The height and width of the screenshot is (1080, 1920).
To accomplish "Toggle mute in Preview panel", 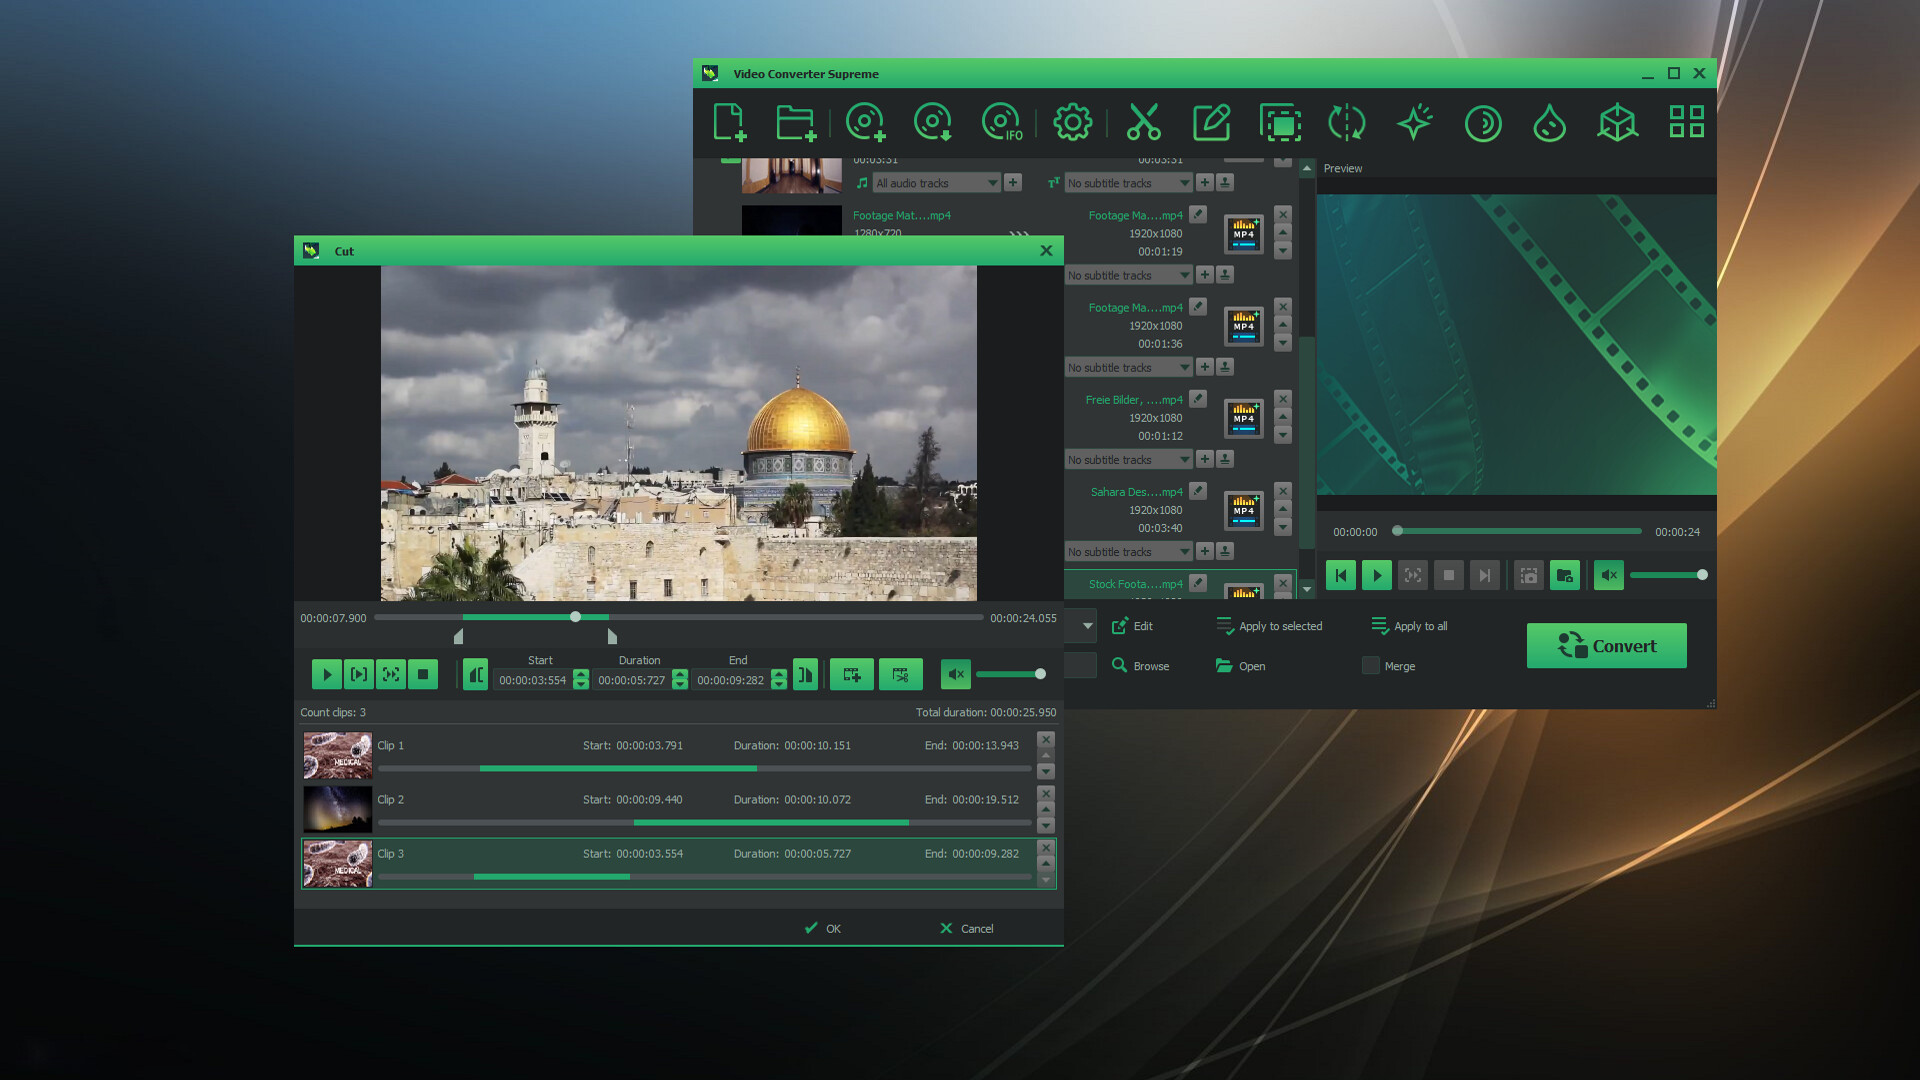I will 1608,575.
